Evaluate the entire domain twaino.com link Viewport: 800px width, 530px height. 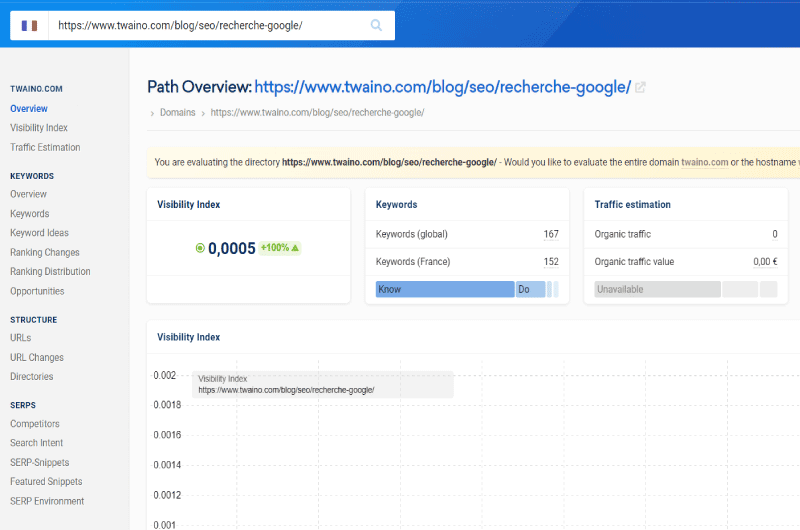(705, 162)
